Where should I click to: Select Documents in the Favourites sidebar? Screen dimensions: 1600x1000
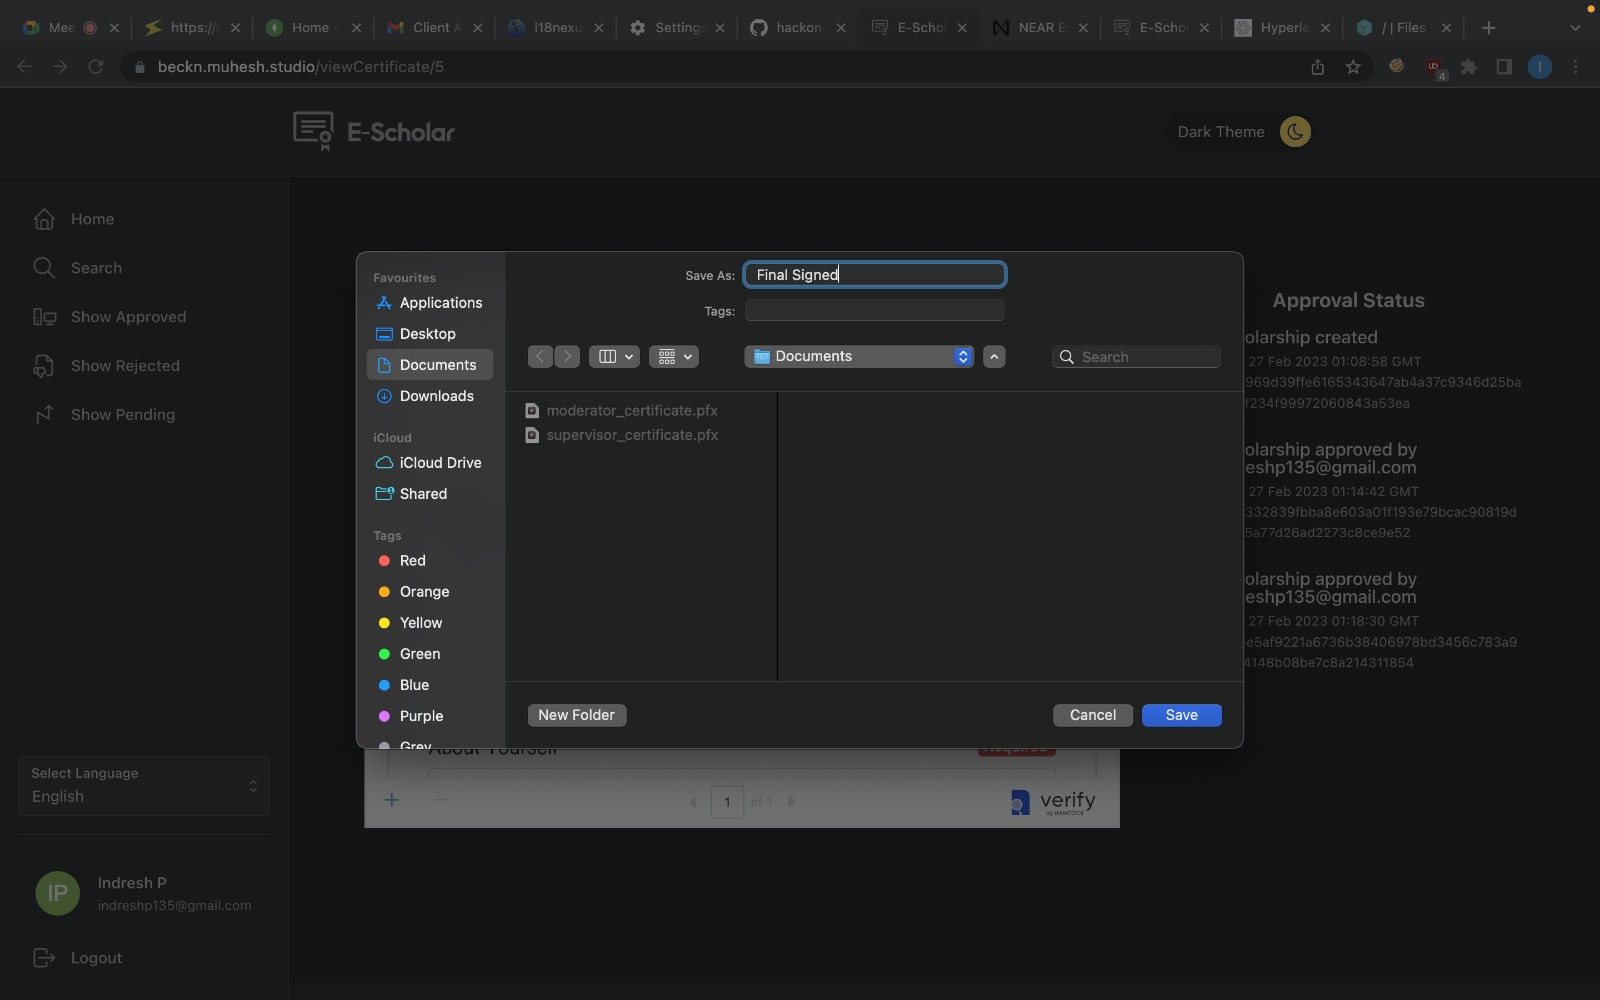(x=430, y=365)
